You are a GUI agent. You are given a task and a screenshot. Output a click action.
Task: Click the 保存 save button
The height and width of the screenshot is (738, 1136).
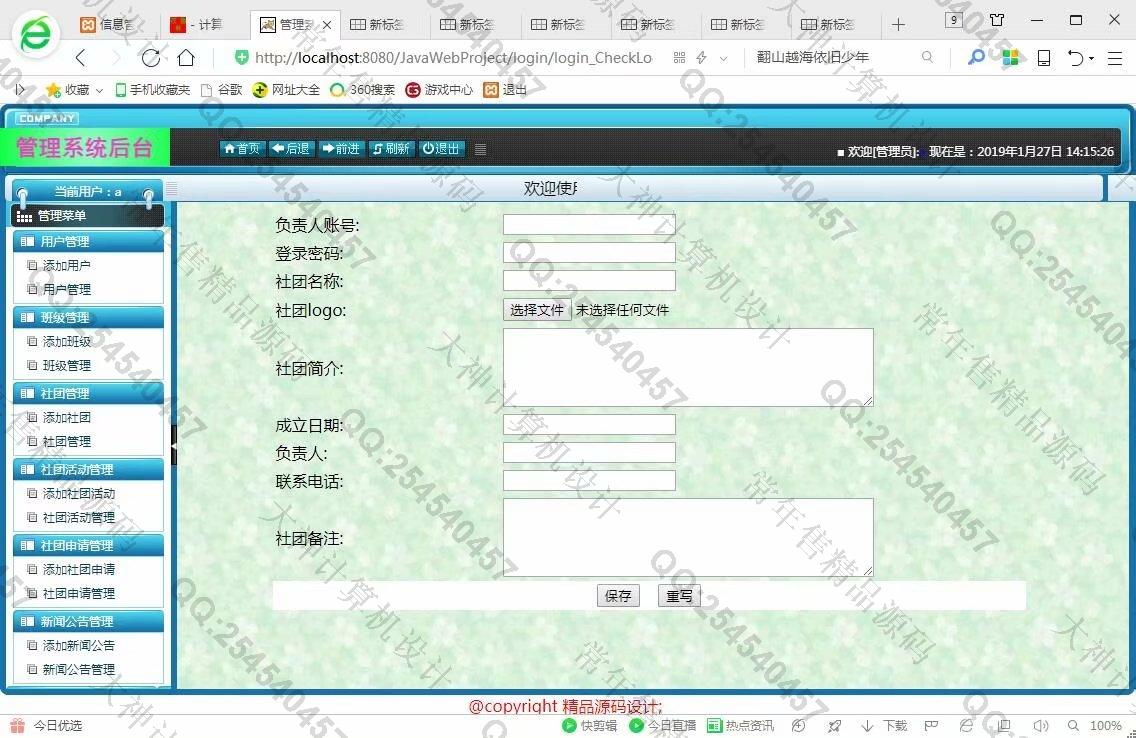[x=618, y=596]
